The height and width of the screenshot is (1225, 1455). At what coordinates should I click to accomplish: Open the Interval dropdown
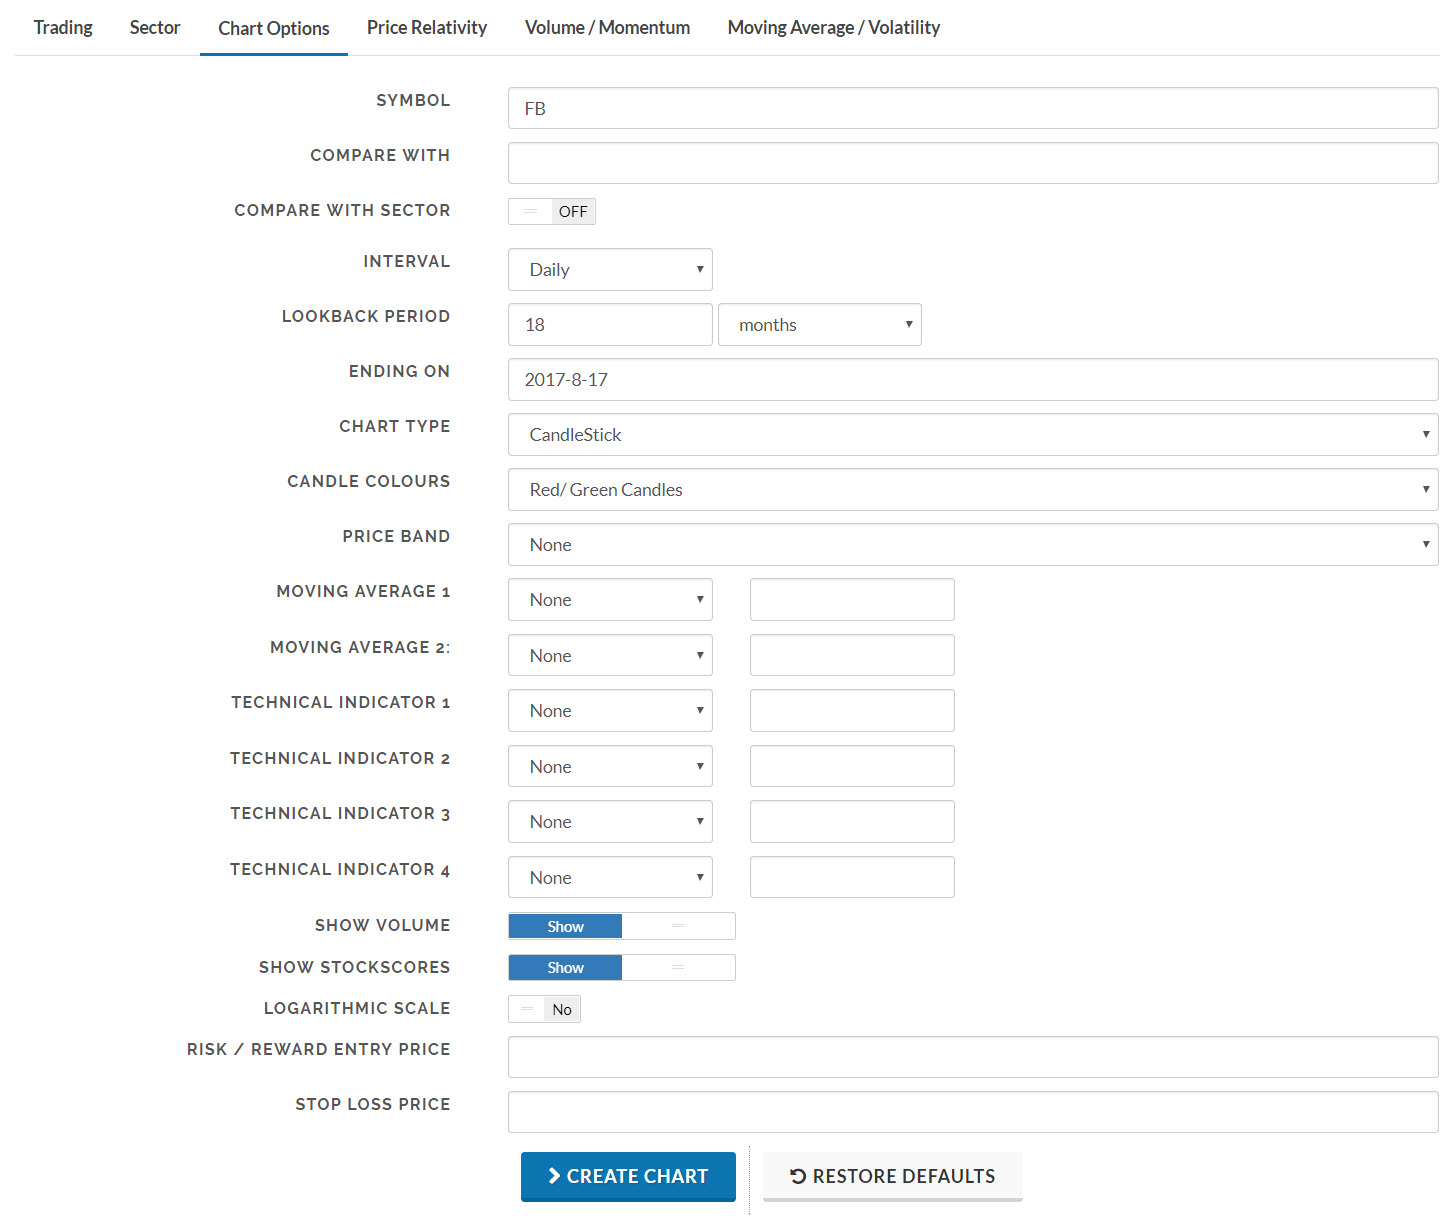610,270
